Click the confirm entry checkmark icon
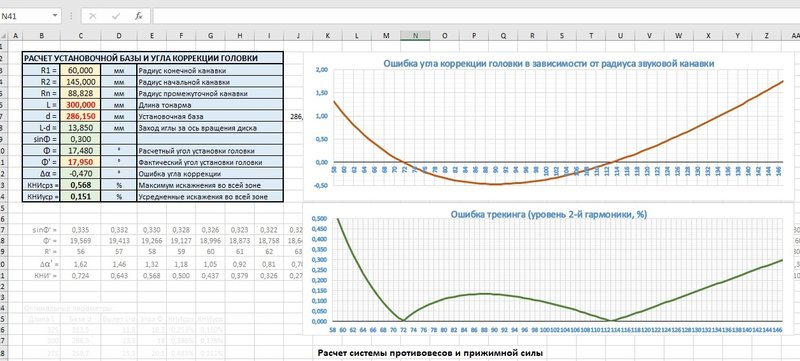The height and width of the screenshot is (361, 800). [116, 16]
